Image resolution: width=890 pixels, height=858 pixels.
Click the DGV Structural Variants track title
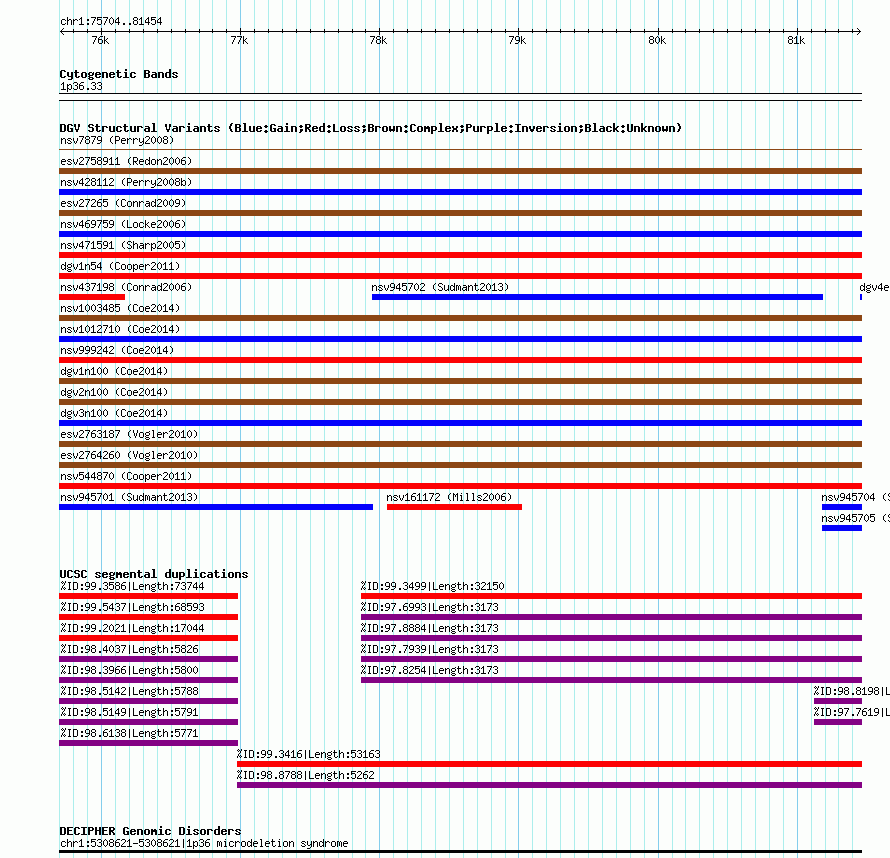(371, 128)
